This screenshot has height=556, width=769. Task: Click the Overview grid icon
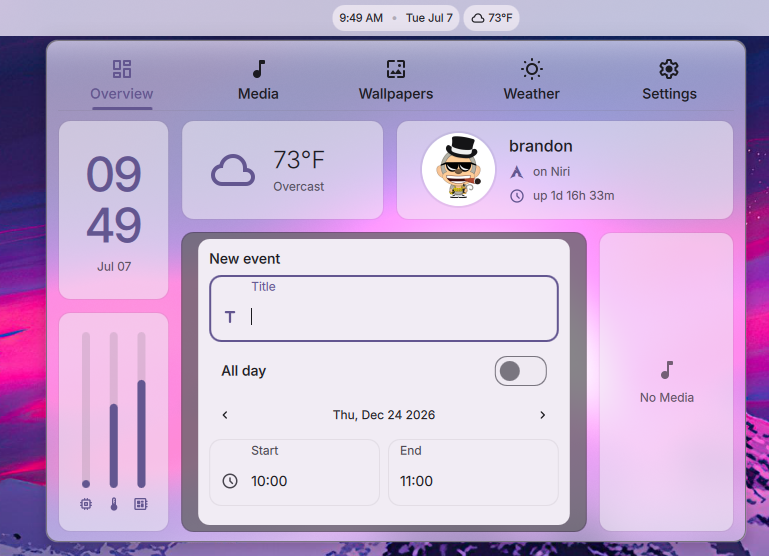pyautogui.click(x=122, y=69)
